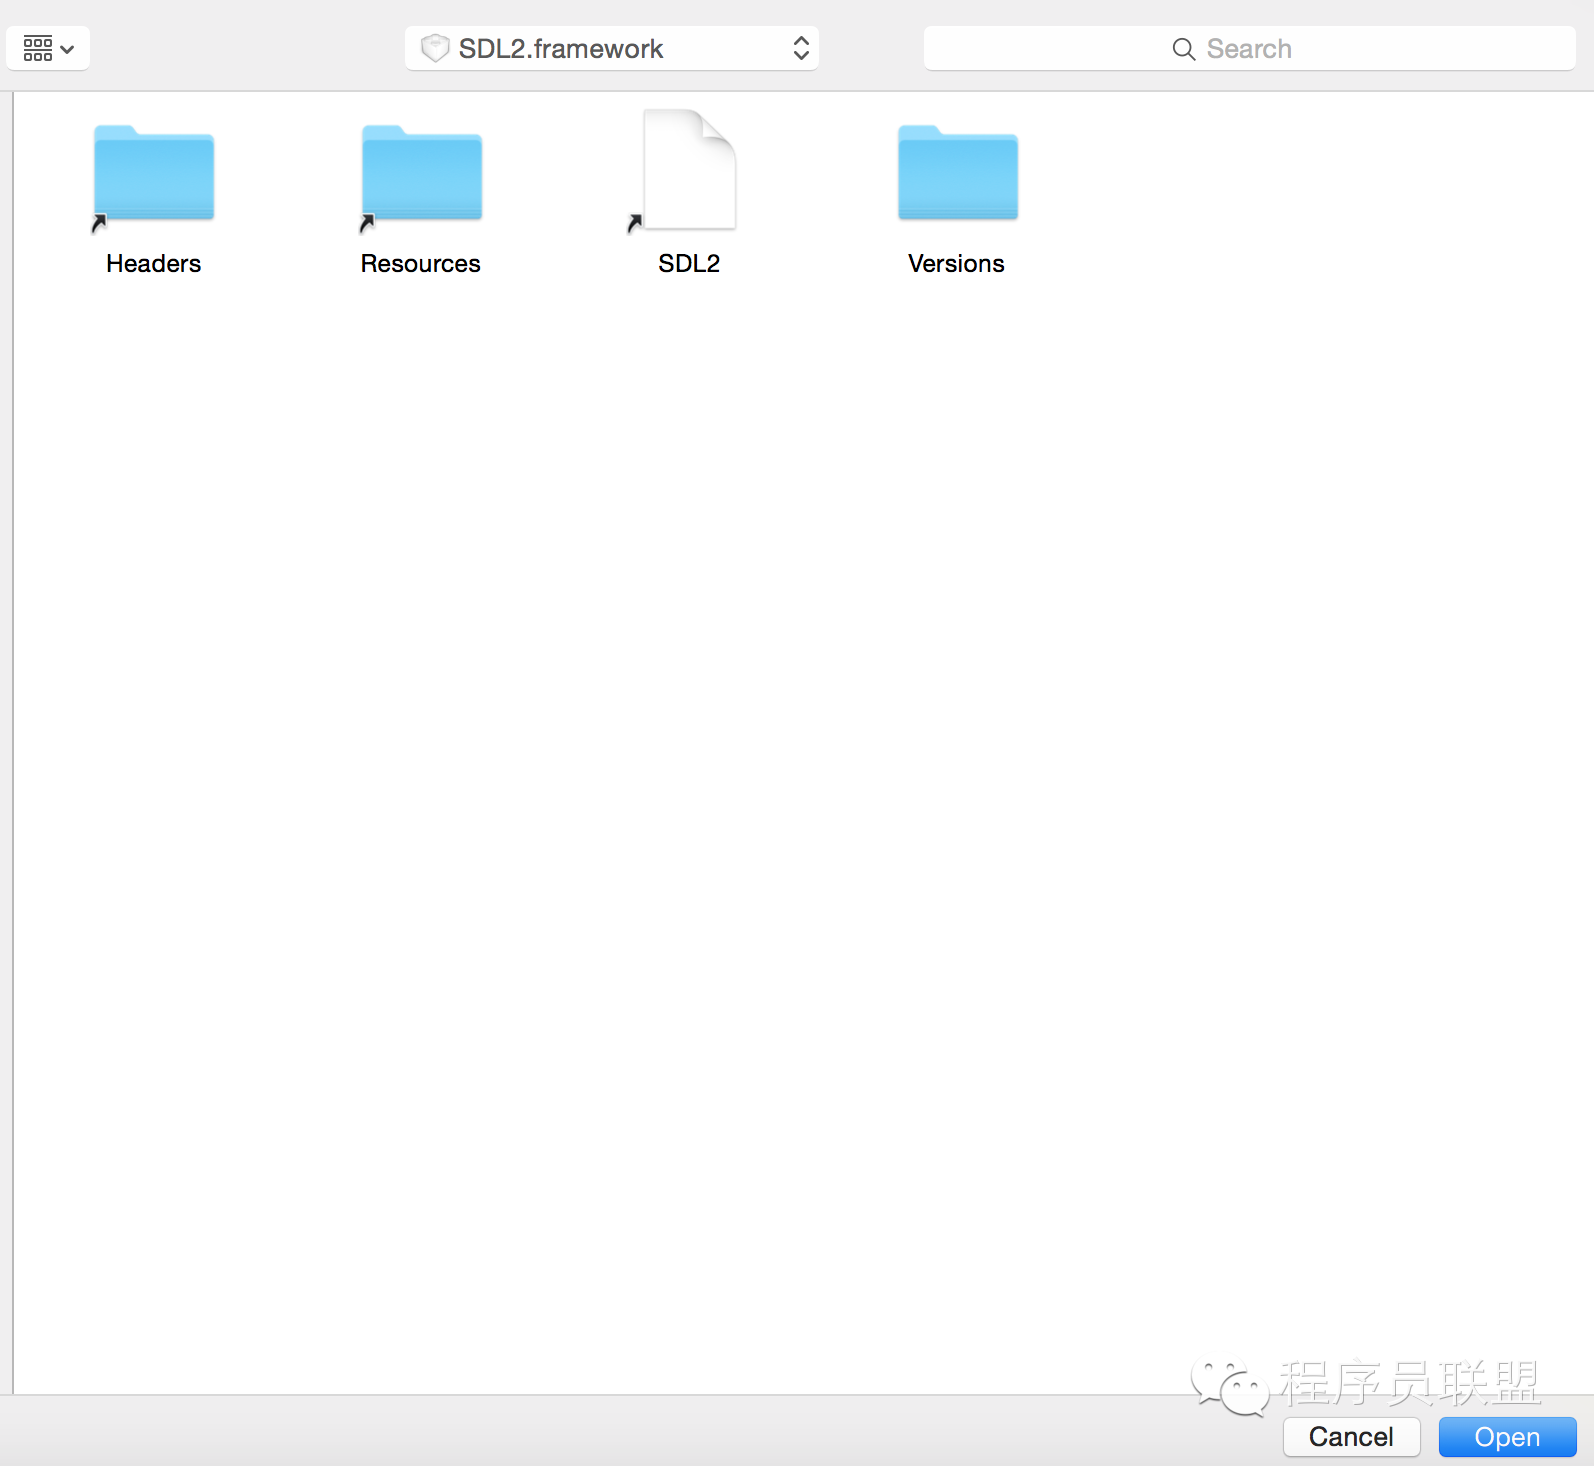The height and width of the screenshot is (1466, 1594).
Task: Click the SDL2.framework bundle icon in path popup
Action: [x=435, y=48]
